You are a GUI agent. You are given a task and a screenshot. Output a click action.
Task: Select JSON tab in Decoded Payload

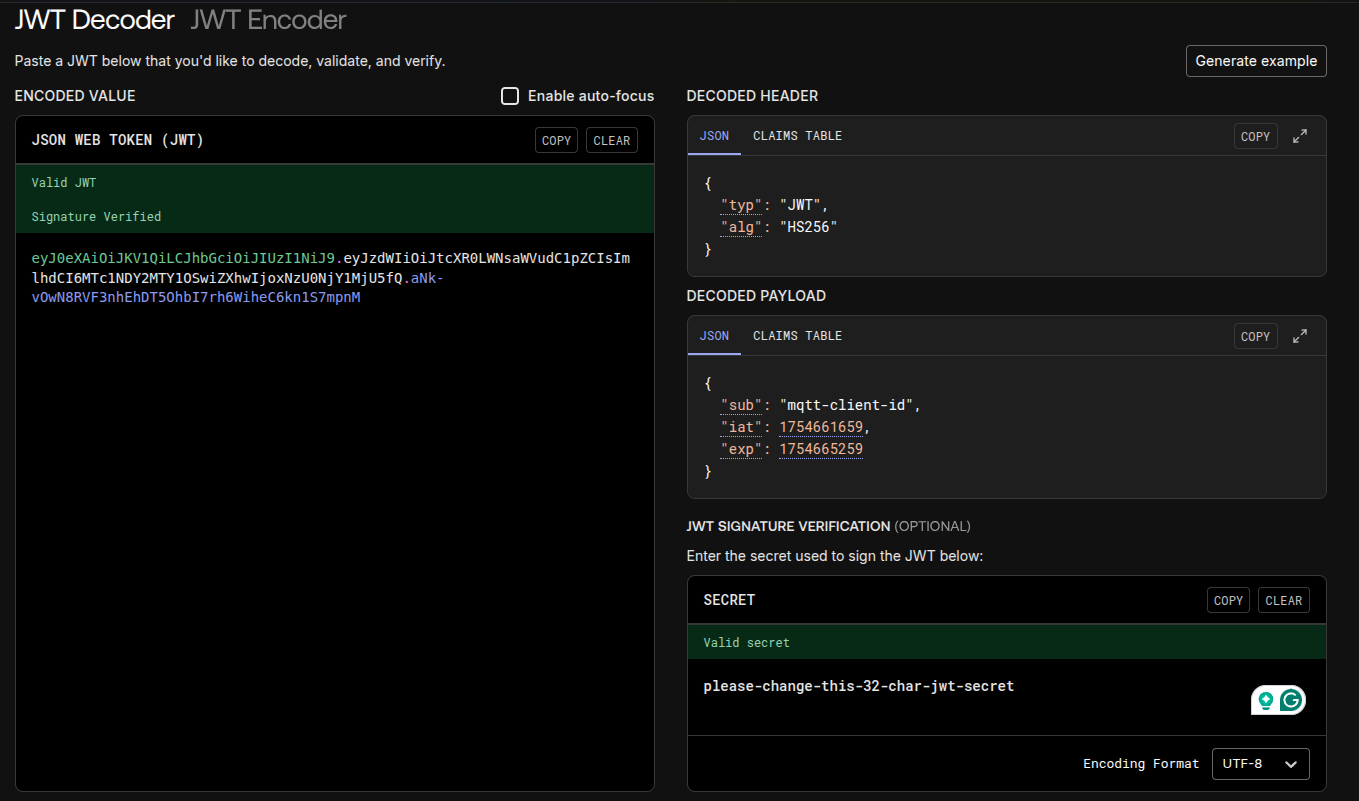714,336
